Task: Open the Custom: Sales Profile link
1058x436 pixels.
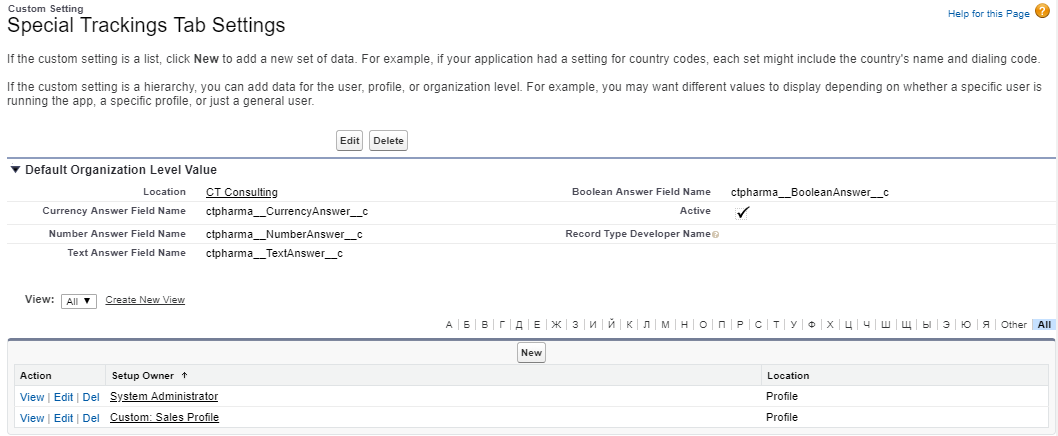Action: point(164,417)
